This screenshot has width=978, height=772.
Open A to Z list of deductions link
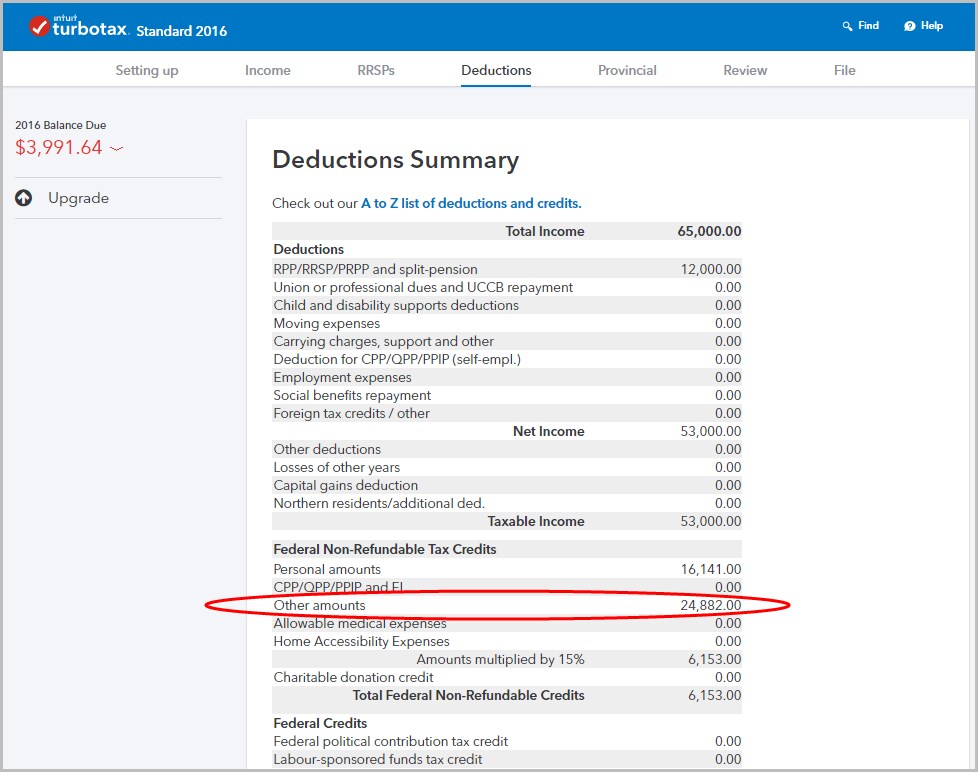(471, 203)
